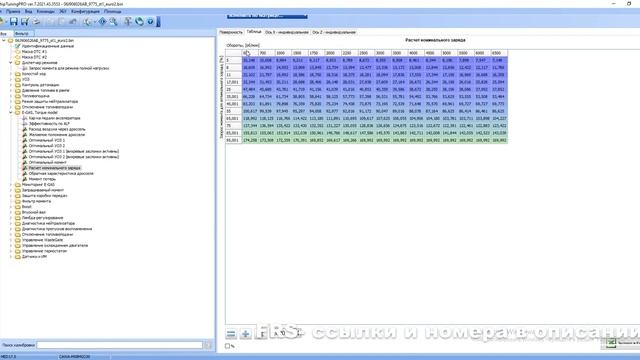Screen dimensions: 640x360
Task: Collapse the Диспетчер режимов folder
Action: pos(11,63)
